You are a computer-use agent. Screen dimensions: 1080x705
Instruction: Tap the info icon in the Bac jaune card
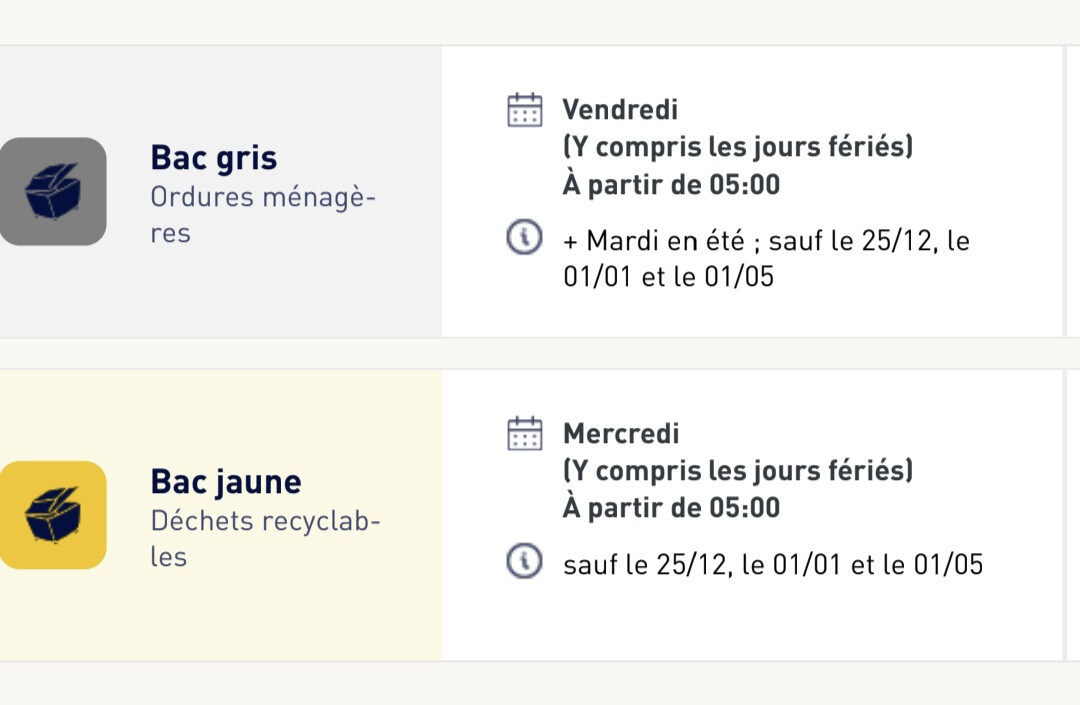click(524, 563)
